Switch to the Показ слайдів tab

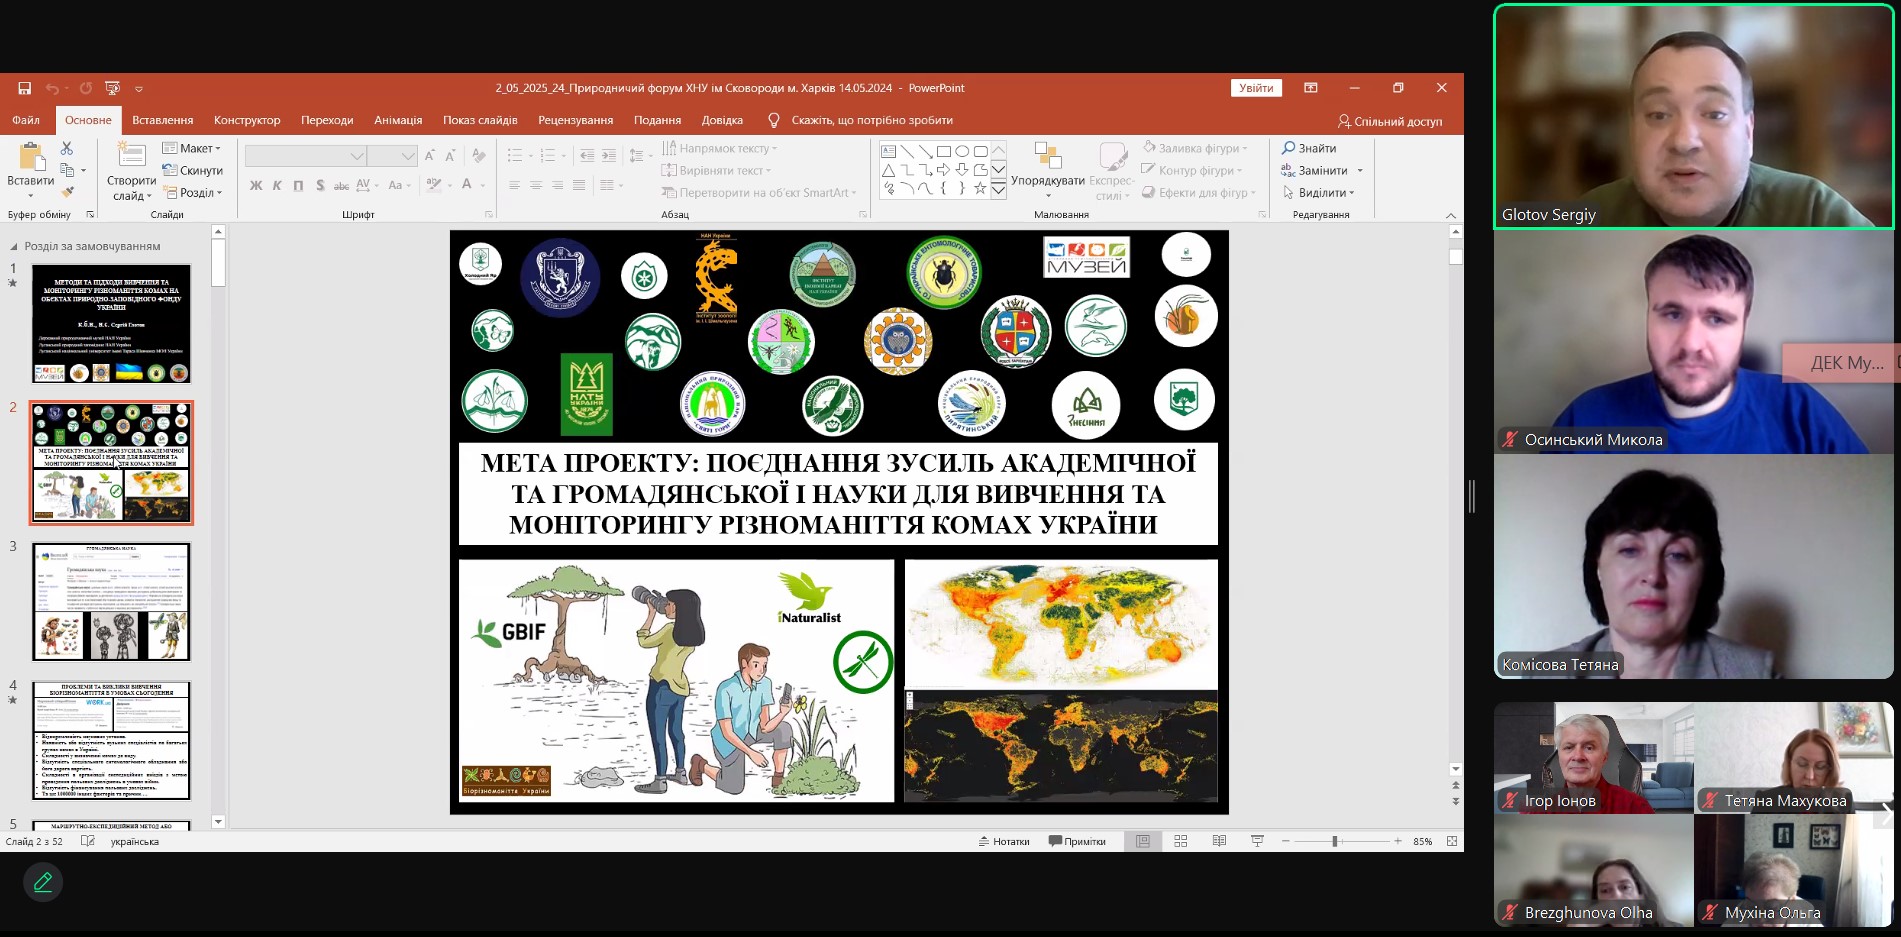480,120
